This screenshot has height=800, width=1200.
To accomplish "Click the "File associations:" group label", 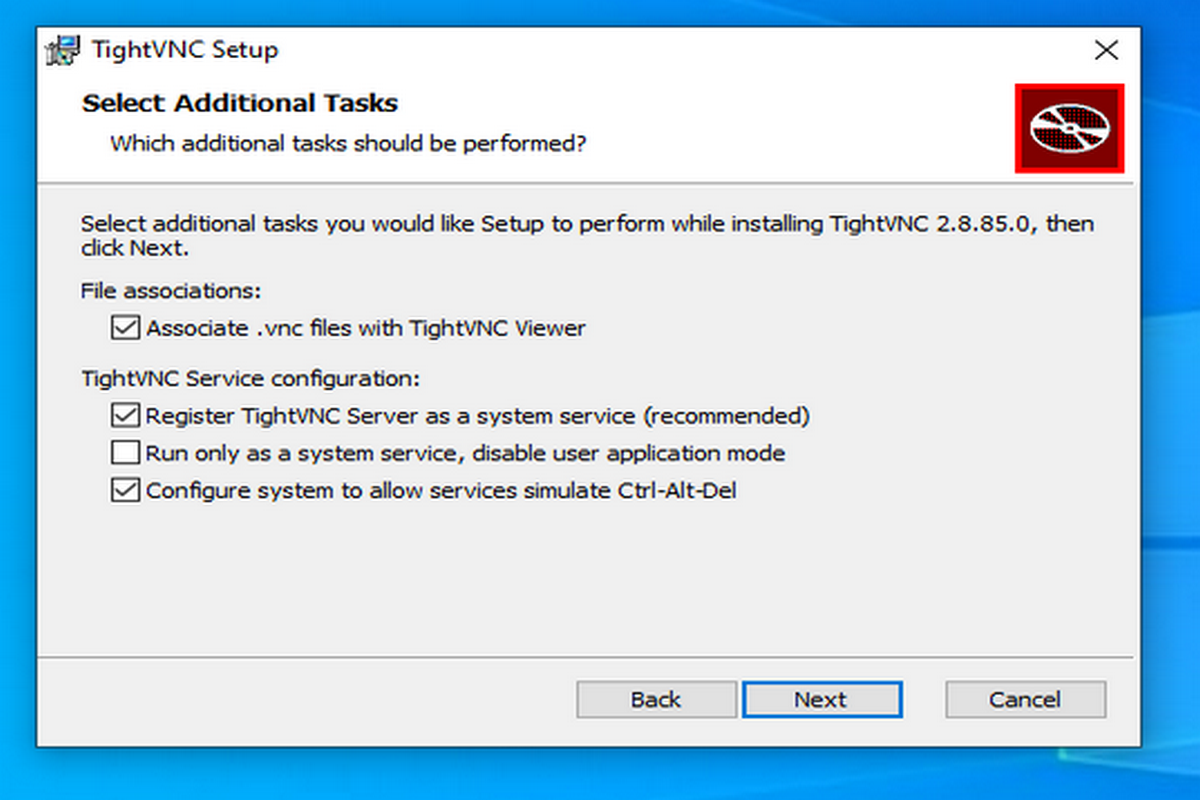I will (171, 291).
